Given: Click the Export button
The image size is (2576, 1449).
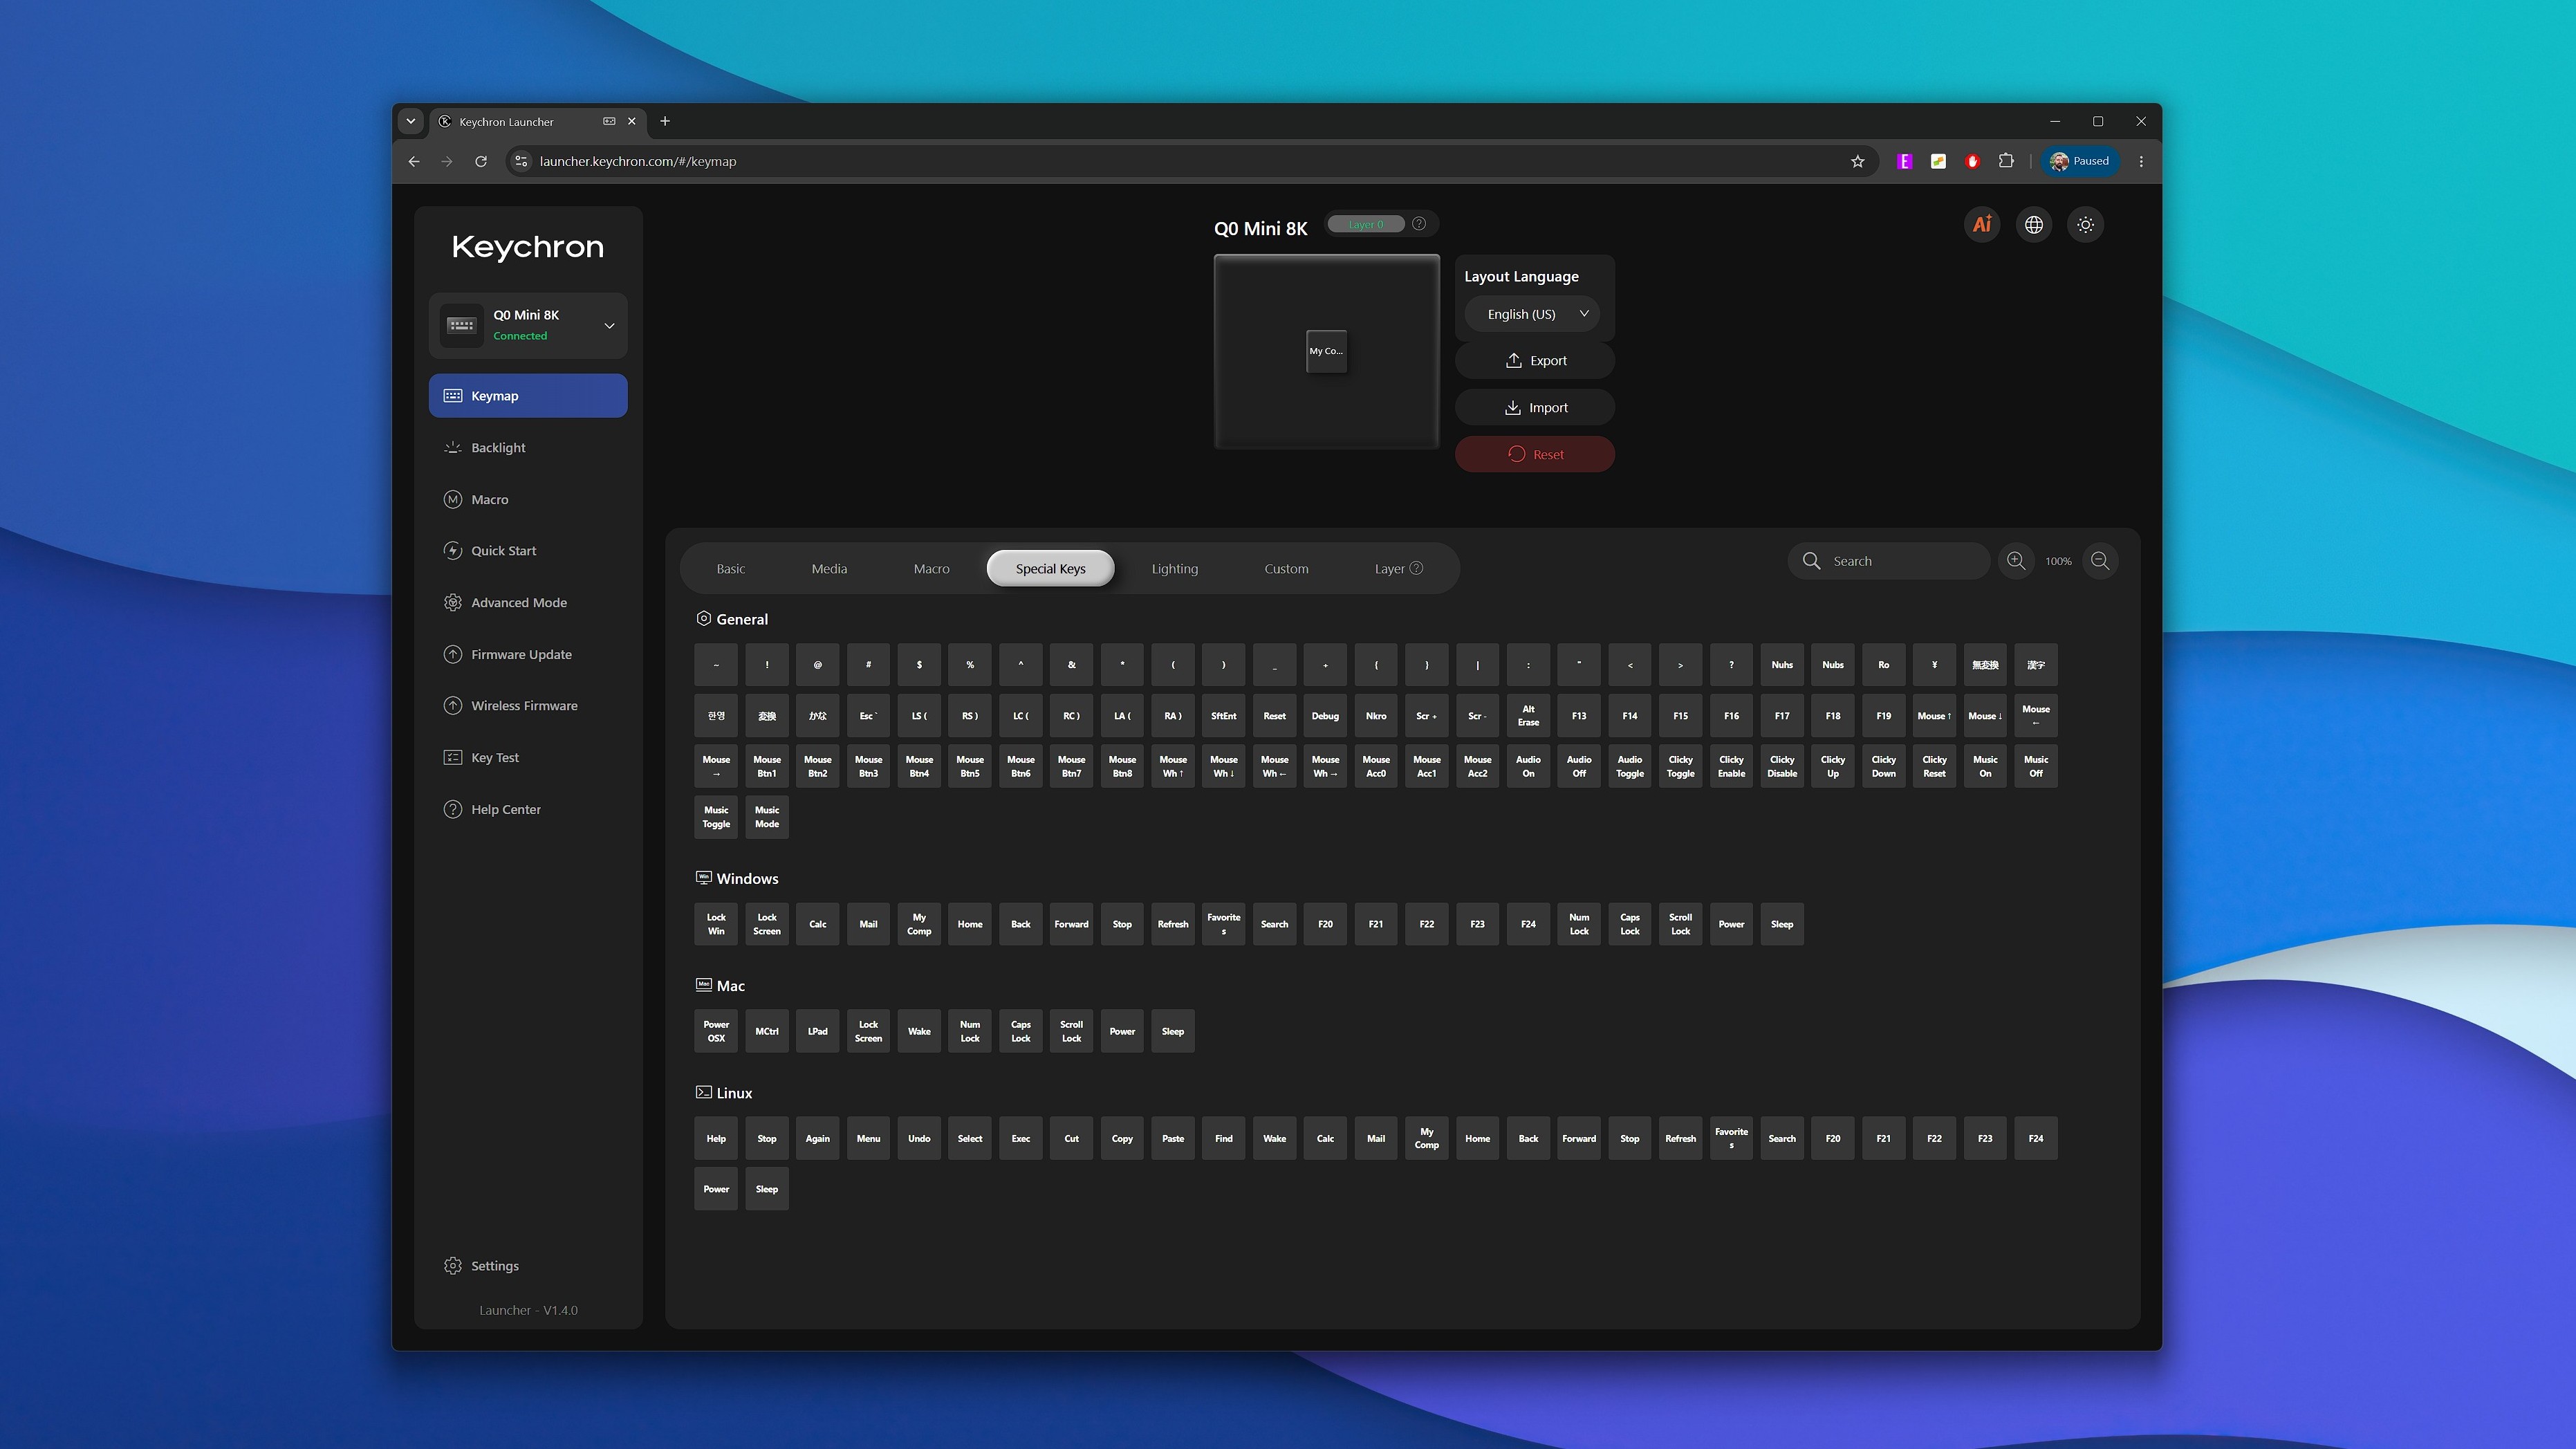Looking at the screenshot, I should coord(1535,360).
